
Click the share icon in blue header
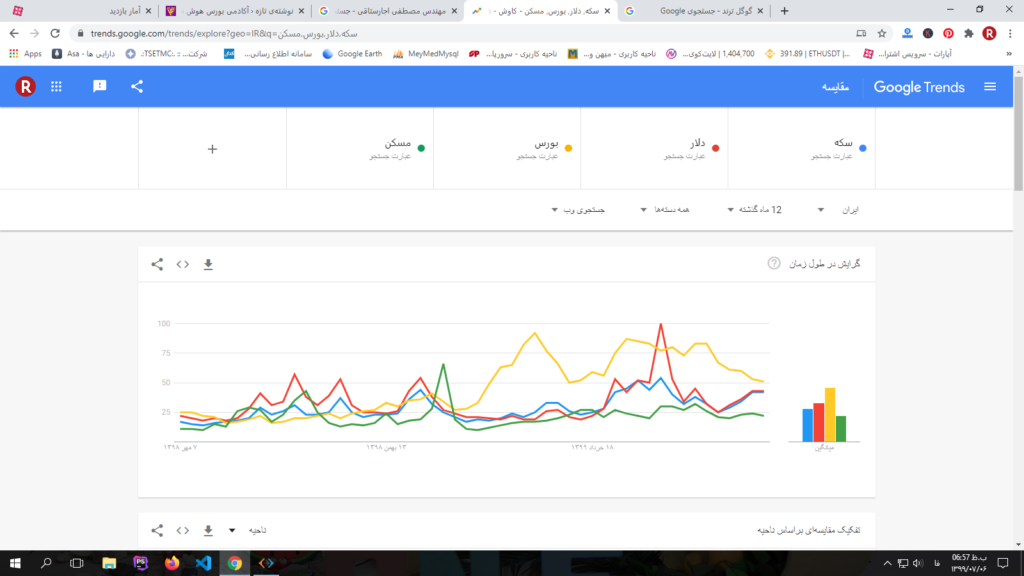click(137, 87)
